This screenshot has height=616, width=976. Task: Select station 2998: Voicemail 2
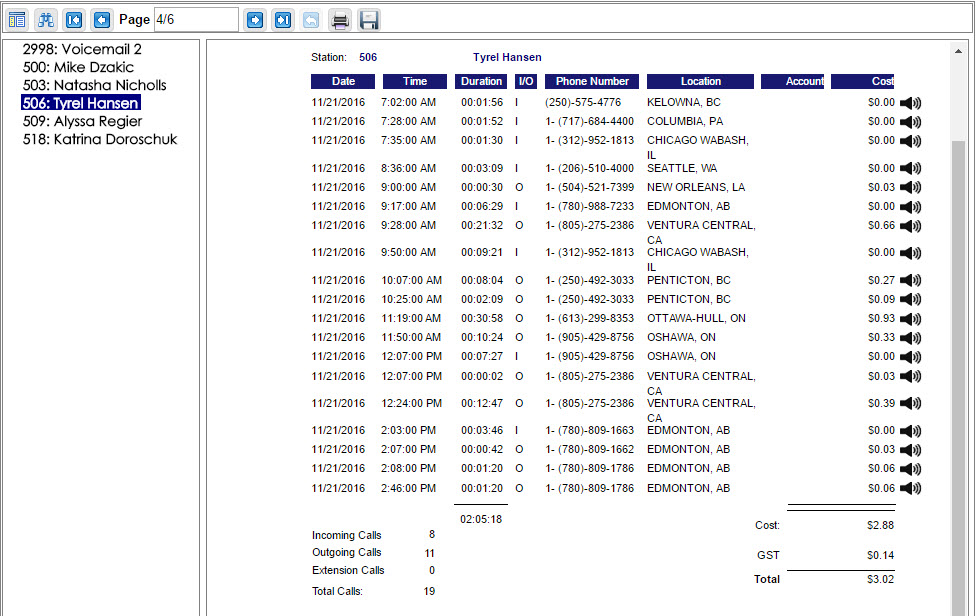coord(82,49)
